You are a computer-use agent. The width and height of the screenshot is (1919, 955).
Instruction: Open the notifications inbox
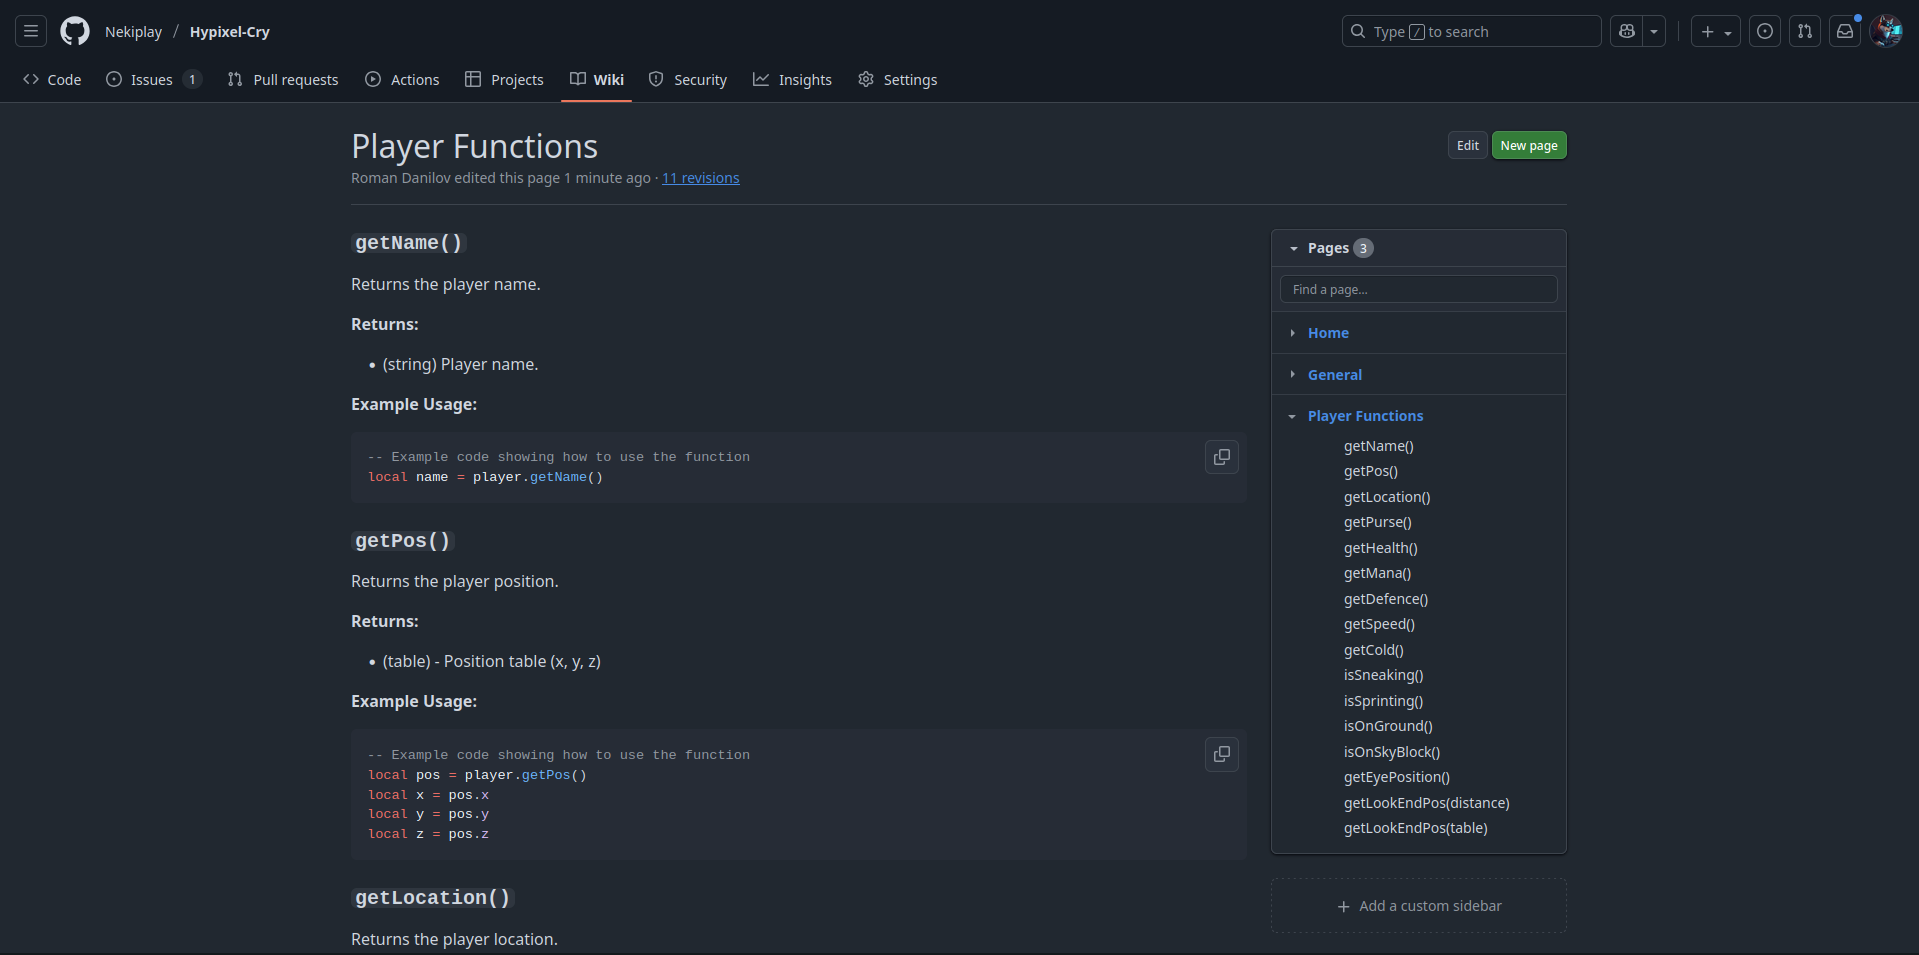pos(1845,31)
